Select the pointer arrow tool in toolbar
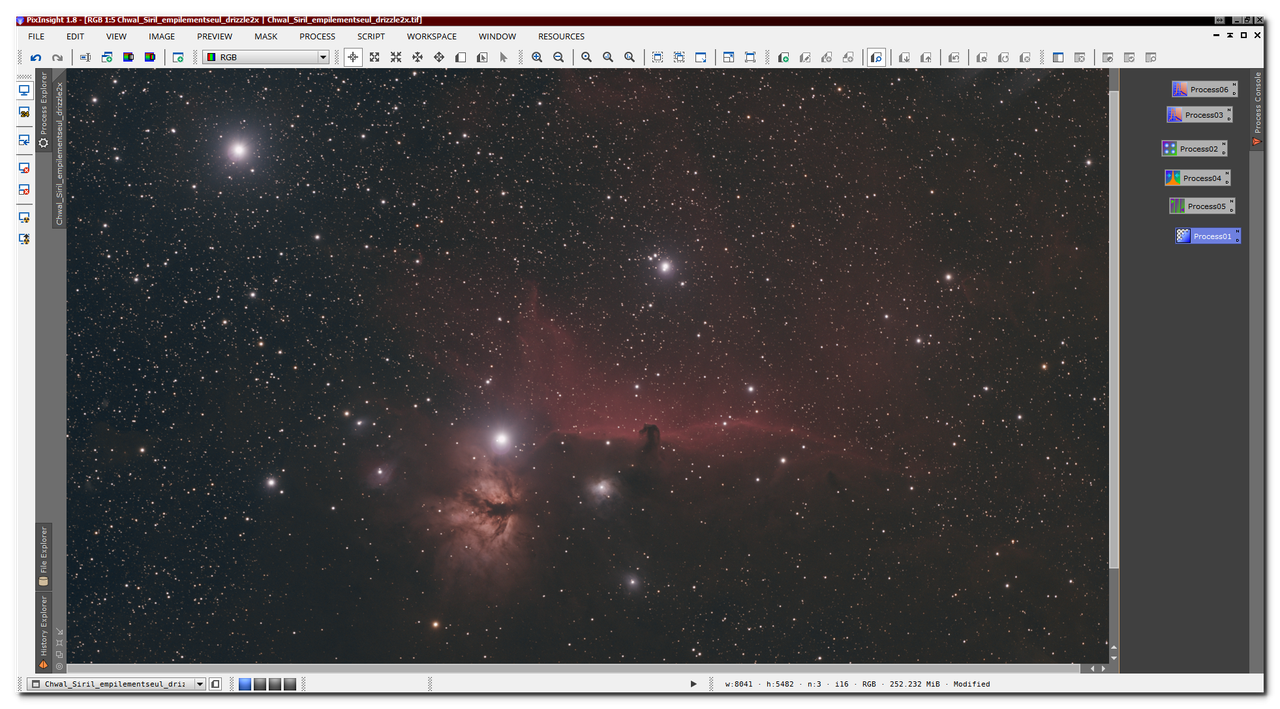This screenshot has height=709, width=1280. [x=503, y=57]
